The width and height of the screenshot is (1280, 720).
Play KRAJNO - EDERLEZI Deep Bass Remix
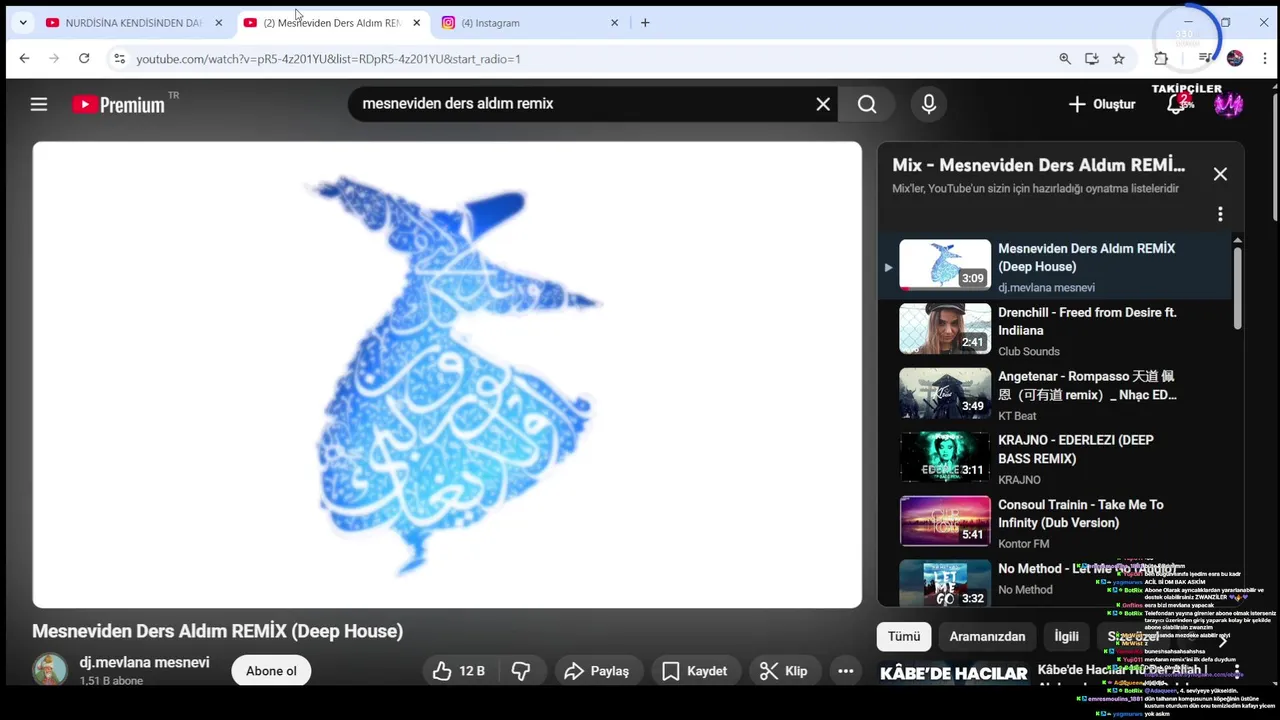point(1055,458)
